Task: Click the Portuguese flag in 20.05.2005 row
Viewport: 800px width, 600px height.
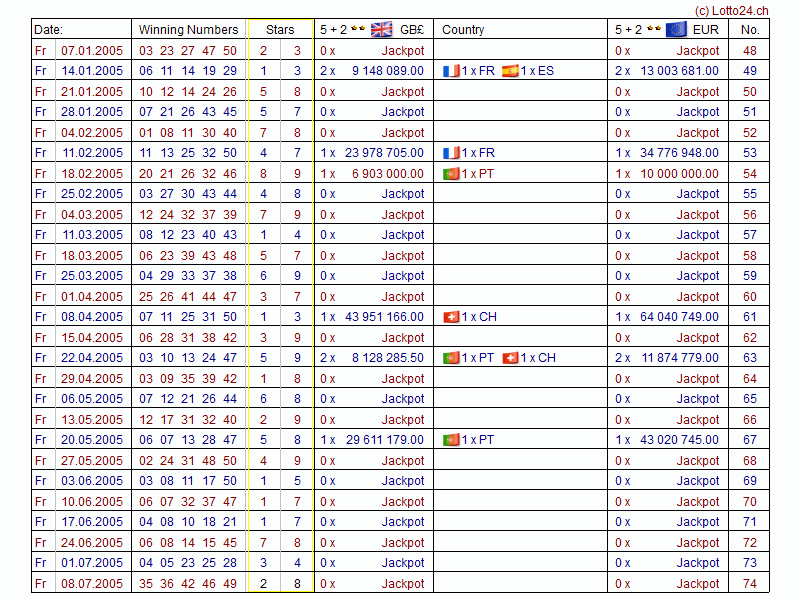Action: 450,440
